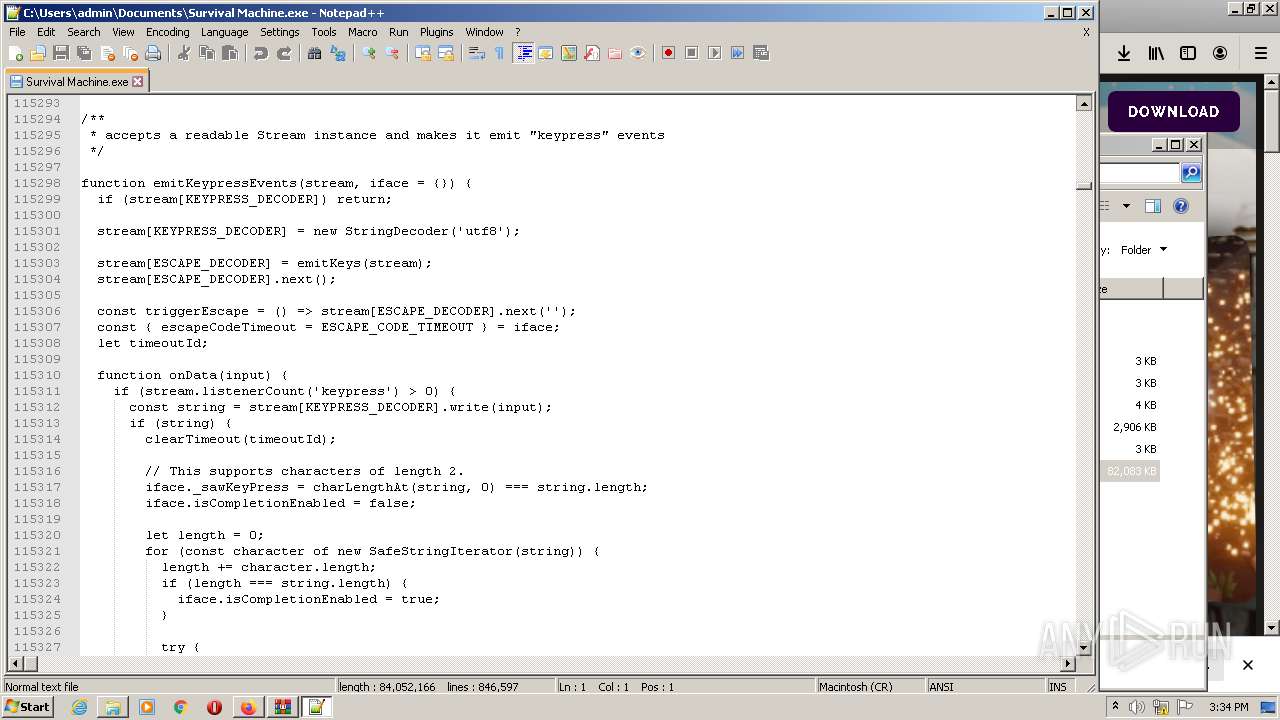The width and height of the screenshot is (1280, 720).
Task: Open the Plugins menu
Action: [436, 32]
